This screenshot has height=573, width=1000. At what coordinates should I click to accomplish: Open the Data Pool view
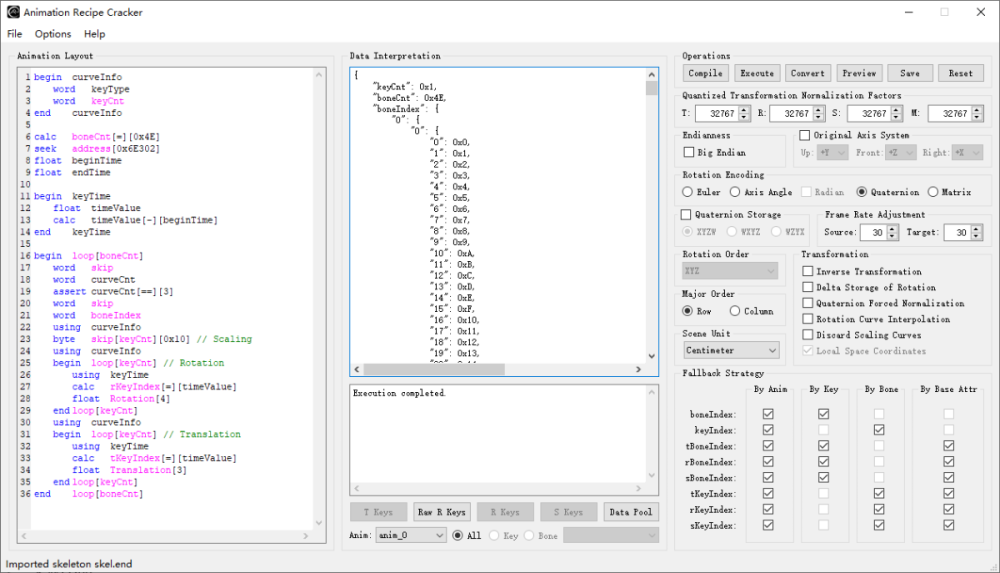click(632, 512)
